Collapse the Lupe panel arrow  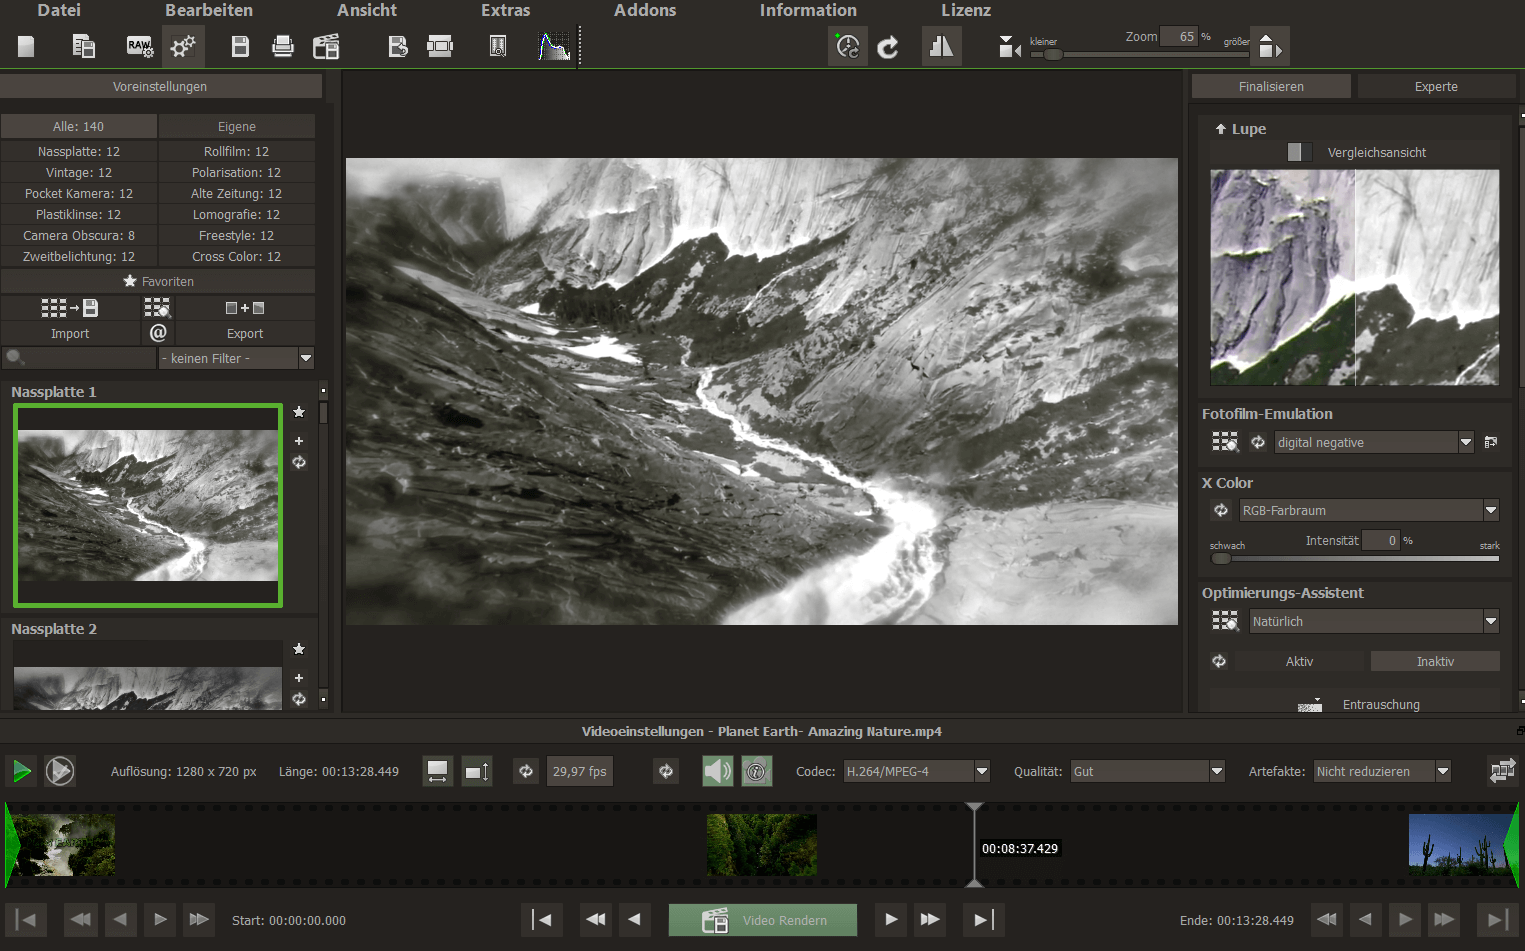(x=1220, y=129)
